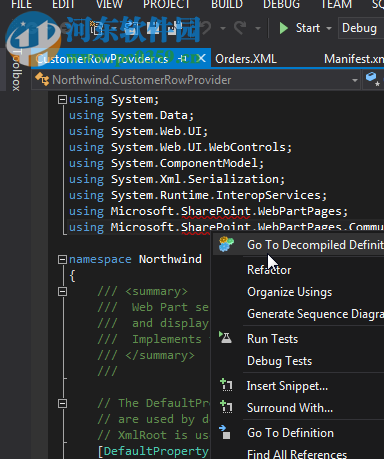Open the Redo history dropdown arrow
Screen dimensions: 384x459
pos(258,28)
